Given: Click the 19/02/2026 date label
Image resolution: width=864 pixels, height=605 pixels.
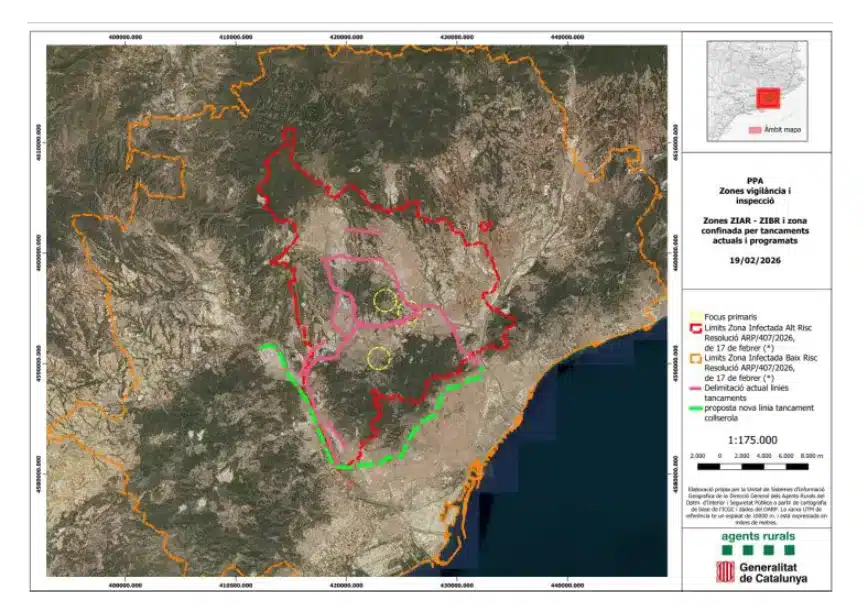Looking at the screenshot, I should [x=756, y=261].
